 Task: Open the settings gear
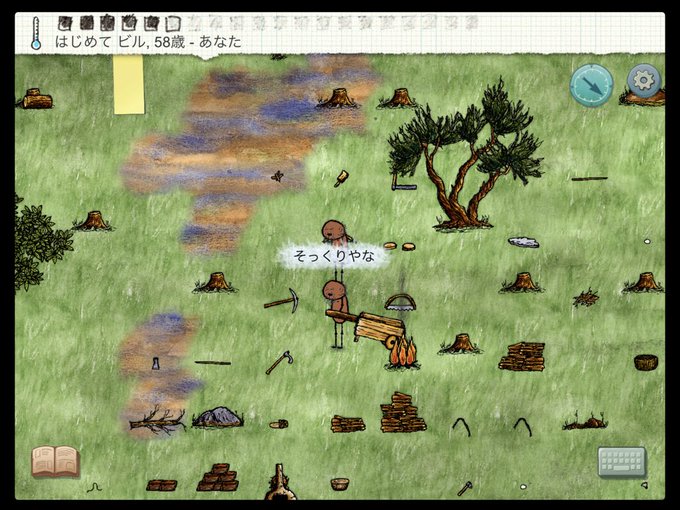tap(644, 80)
